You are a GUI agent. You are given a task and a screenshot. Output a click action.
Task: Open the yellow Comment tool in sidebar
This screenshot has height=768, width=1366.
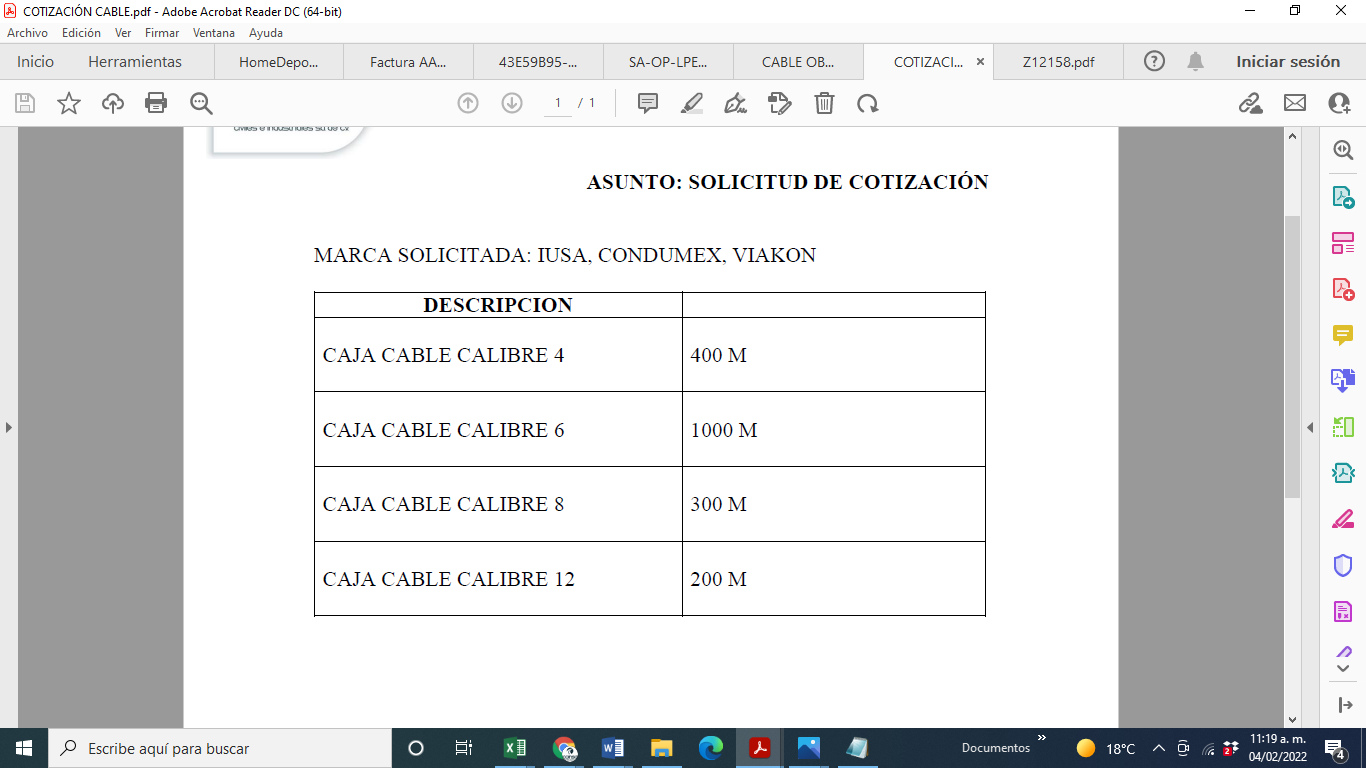(1343, 335)
